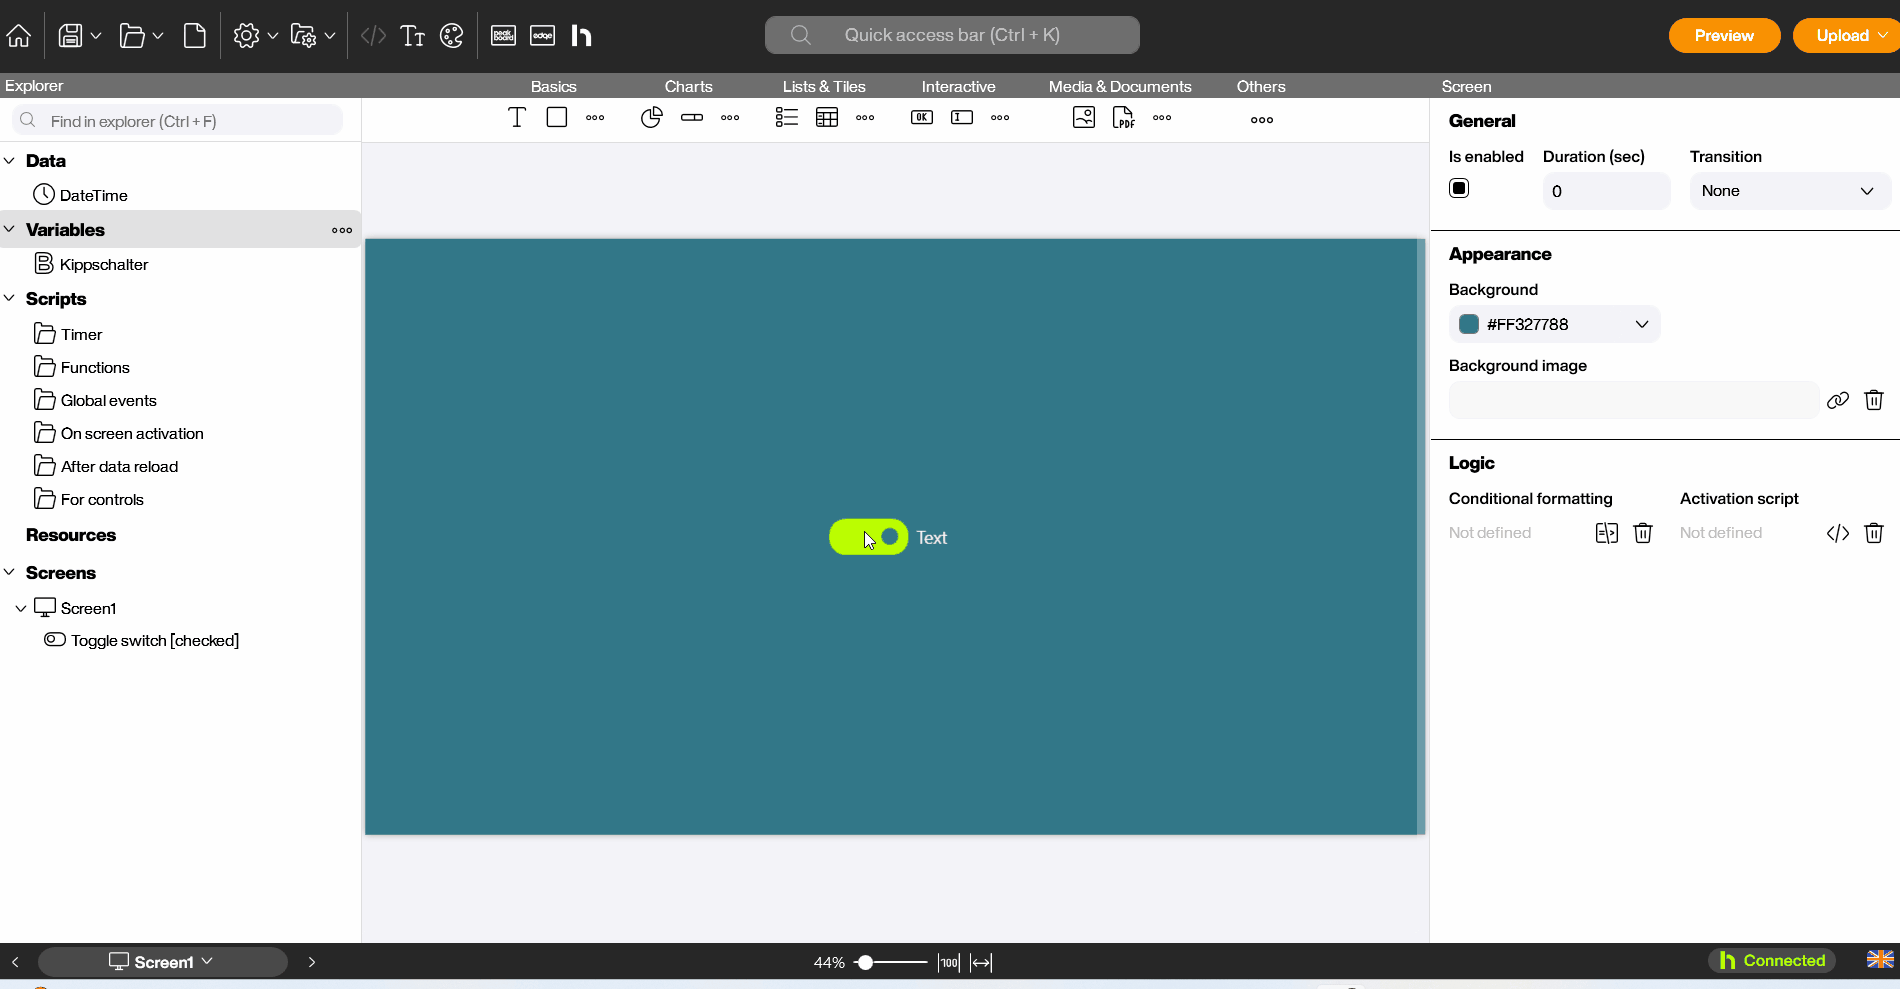Expand the Screen1 dropdown at the bottom
The image size is (1900, 989).
tap(206, 961)
